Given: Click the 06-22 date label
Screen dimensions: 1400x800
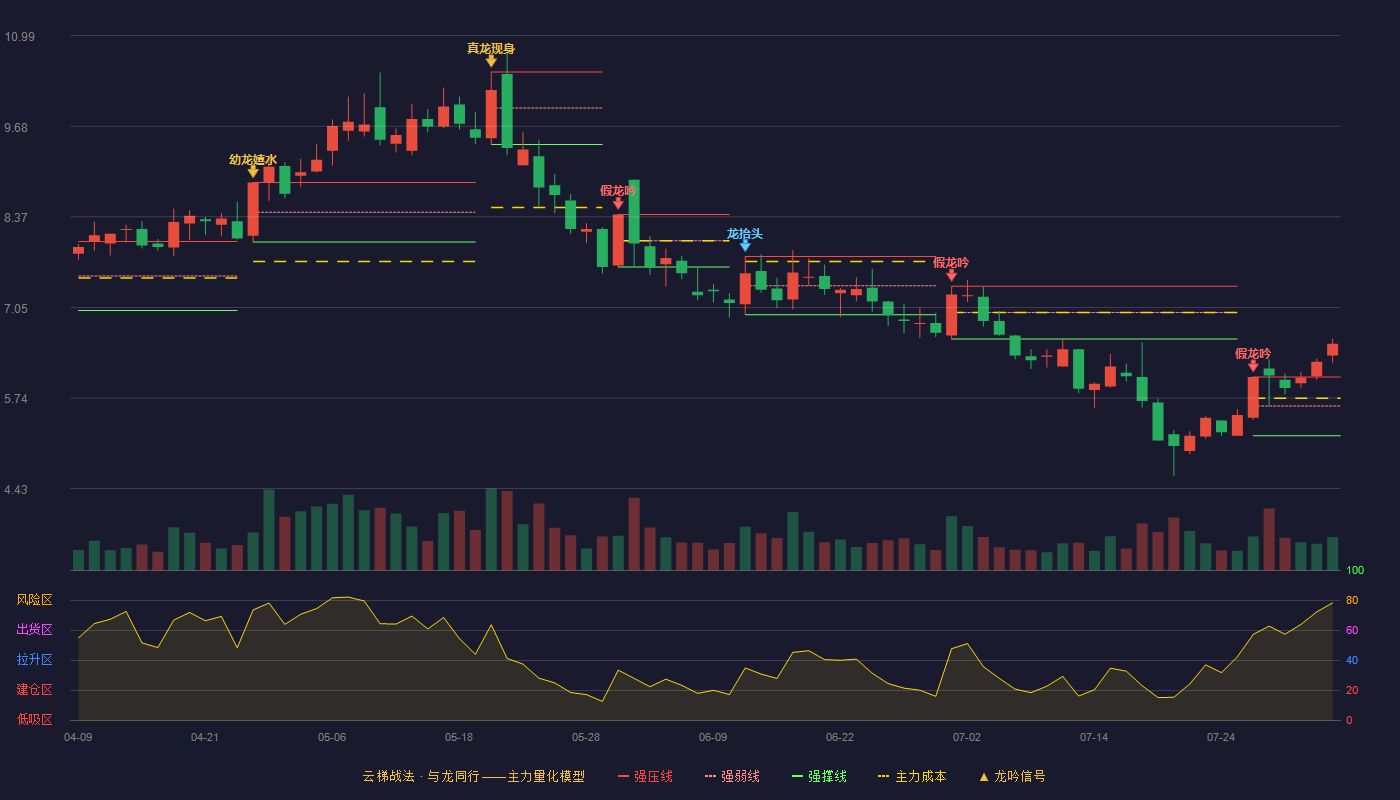Looking at the screenshot, I should click(x=840, y=737).
